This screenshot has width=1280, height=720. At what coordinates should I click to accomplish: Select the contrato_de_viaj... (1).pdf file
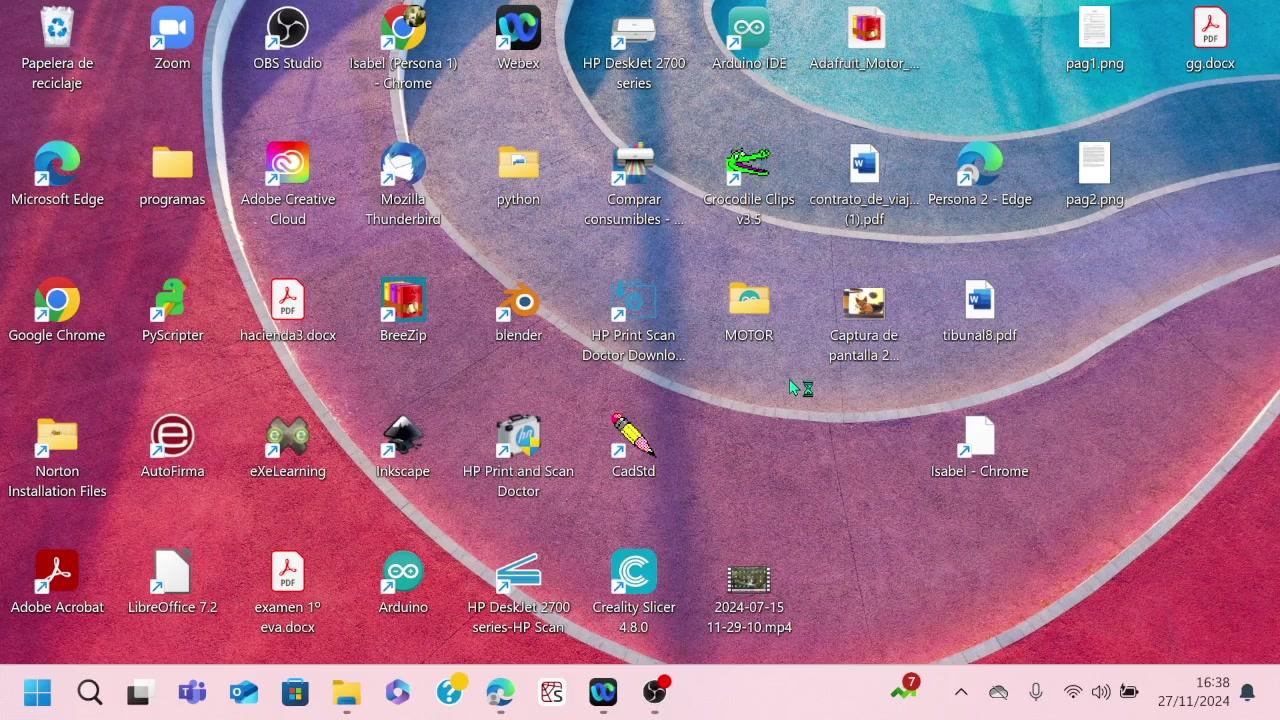[864, 185]
